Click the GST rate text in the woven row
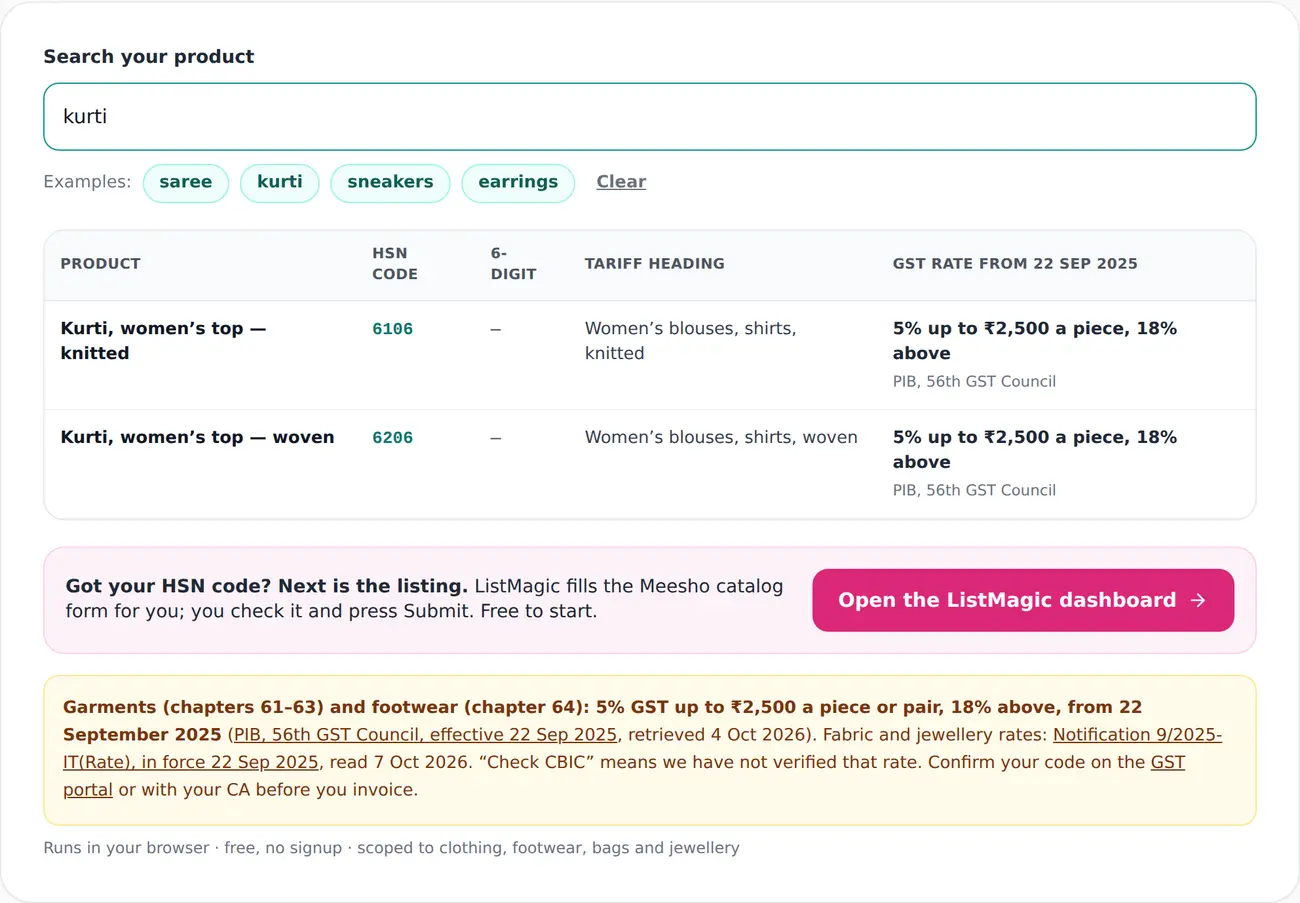 [x=1035, y=450]
